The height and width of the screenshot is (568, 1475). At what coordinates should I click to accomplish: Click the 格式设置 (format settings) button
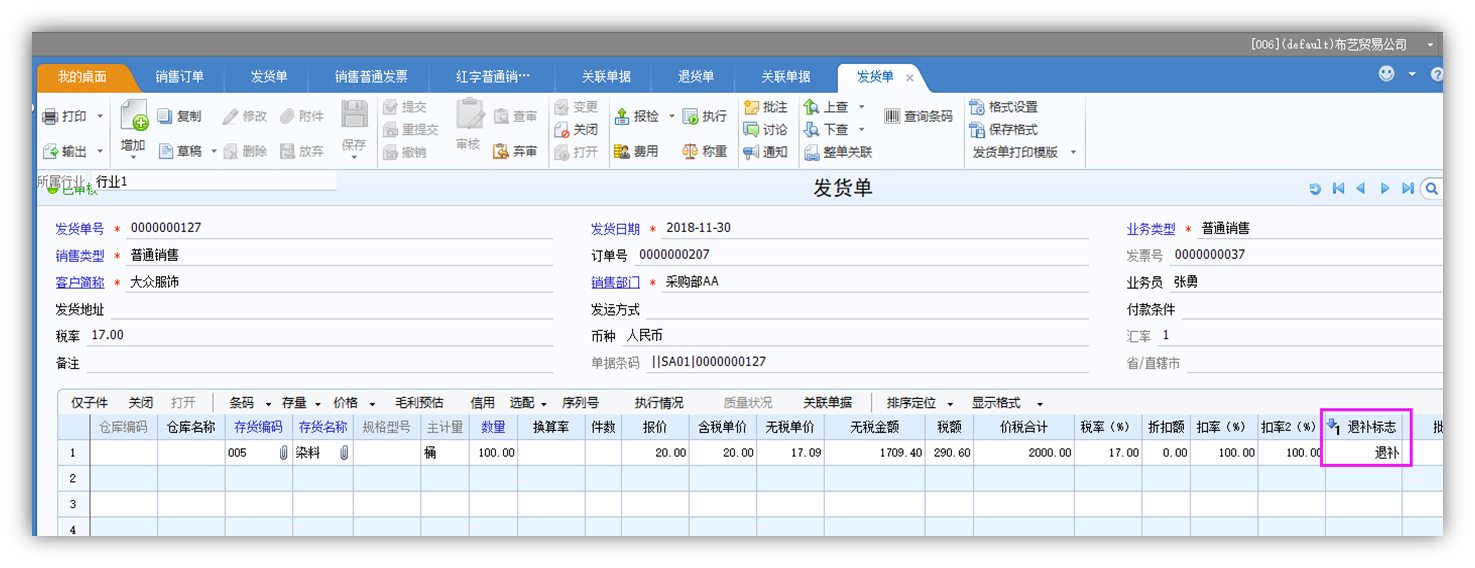[x=1004, y=107]
